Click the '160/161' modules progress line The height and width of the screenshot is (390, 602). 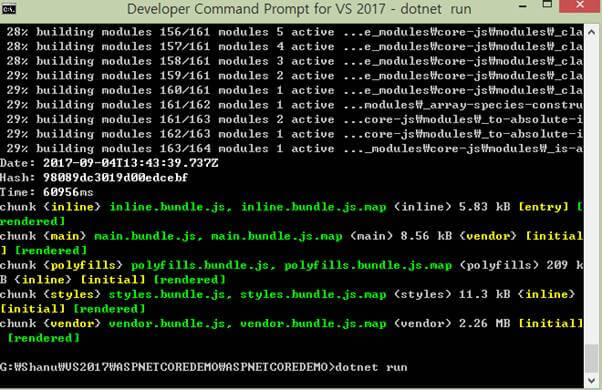pyautogui.click(x=294, y=90)
